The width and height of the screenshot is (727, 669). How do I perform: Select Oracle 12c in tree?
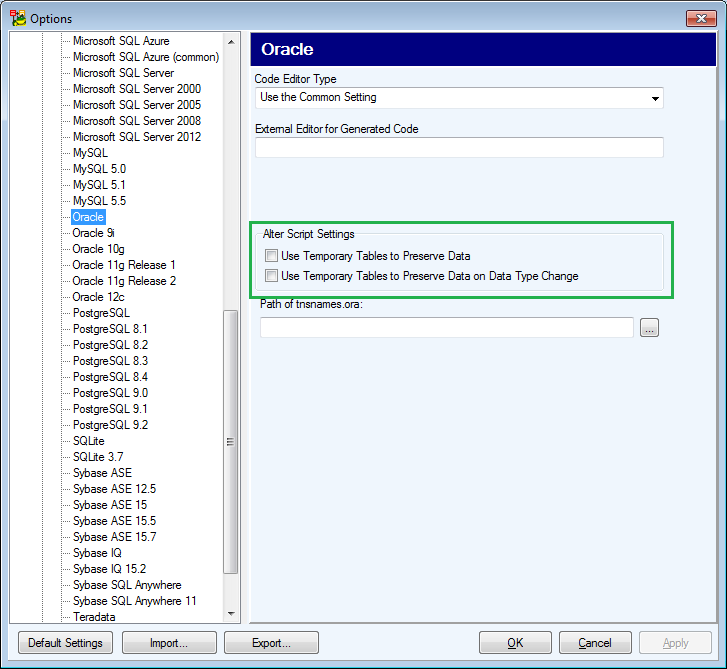pyautogui.click(x=98, y=297)
